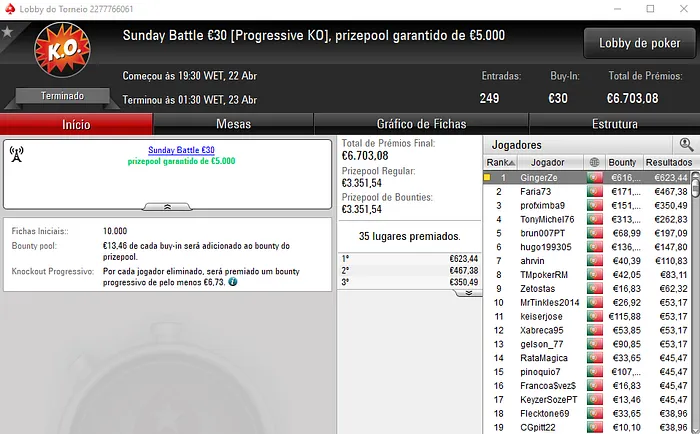Click the PokerStars spade logo in the title bar
The image size is (700, 434).
click(9, 8)
